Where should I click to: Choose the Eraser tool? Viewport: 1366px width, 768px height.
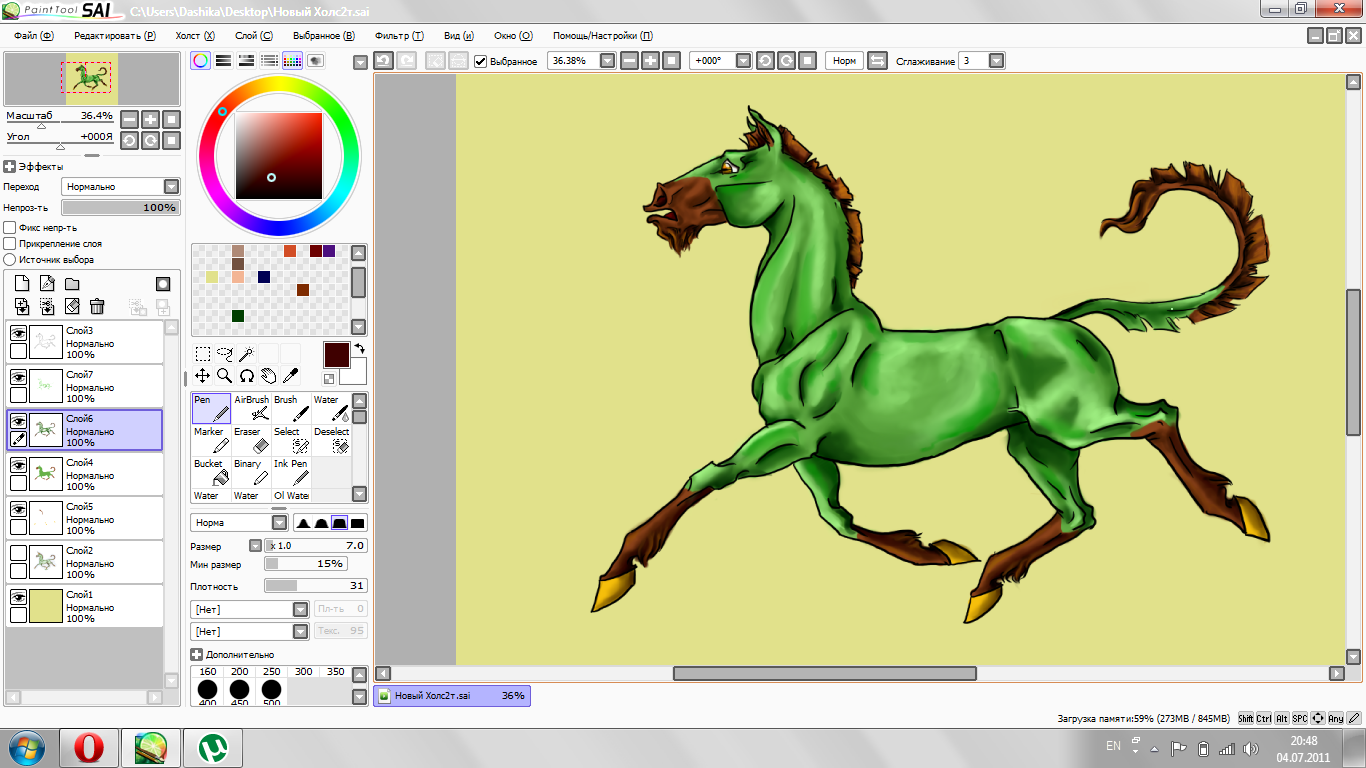click(x=251, y=439)
